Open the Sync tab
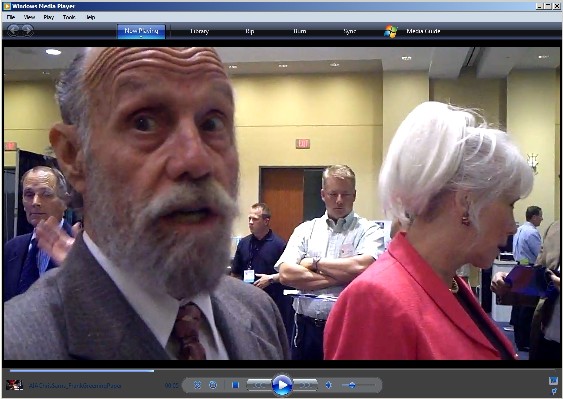Screen dimensions: 563x399 349,31
